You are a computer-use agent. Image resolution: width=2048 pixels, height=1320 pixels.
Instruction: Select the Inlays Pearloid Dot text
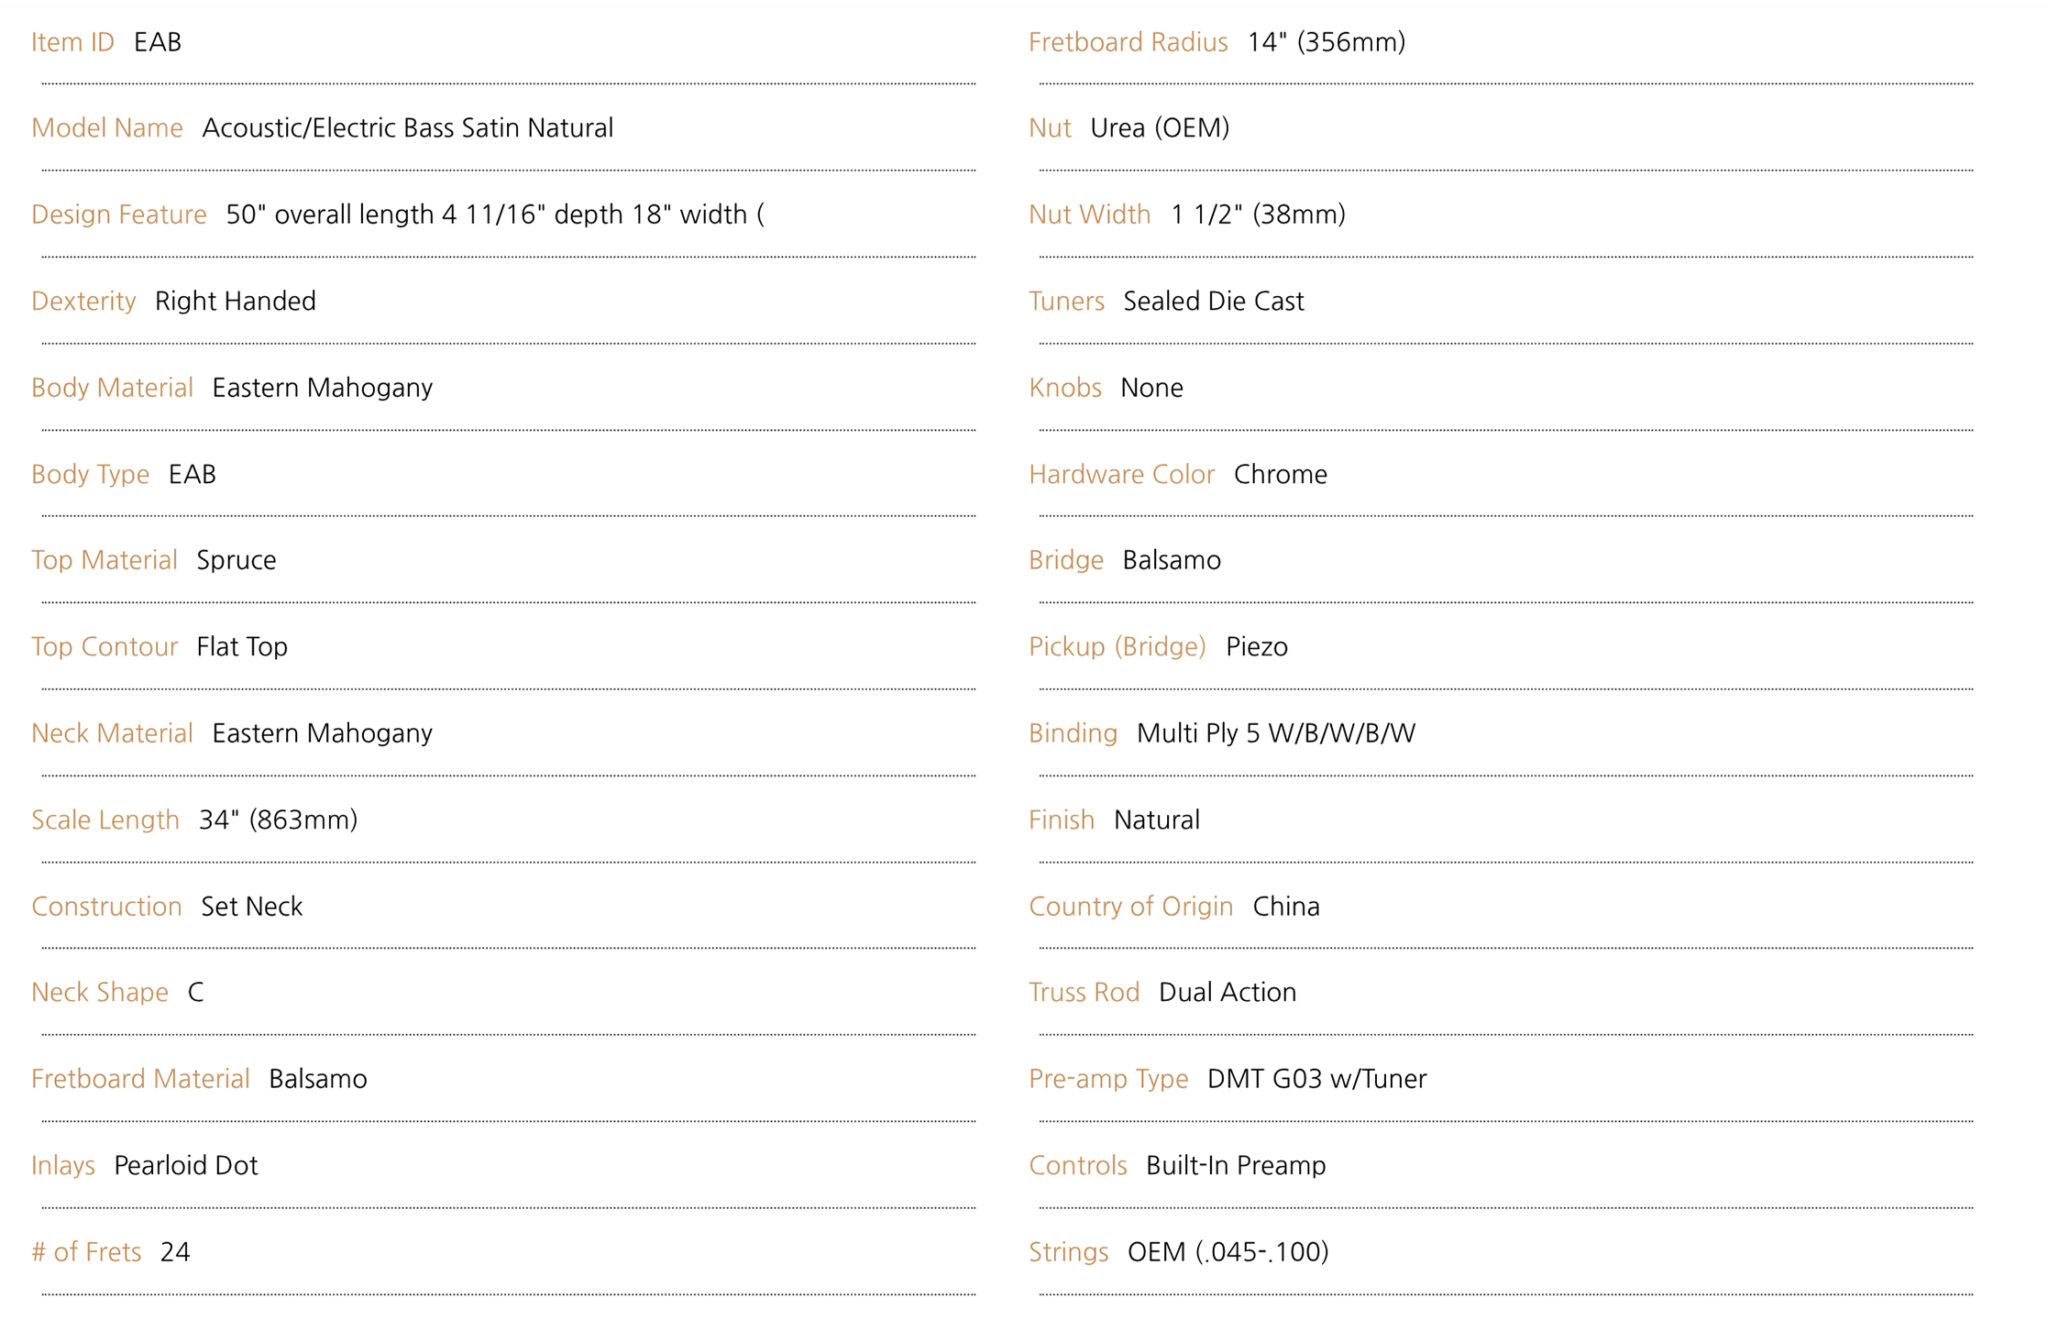[186, 1165]
